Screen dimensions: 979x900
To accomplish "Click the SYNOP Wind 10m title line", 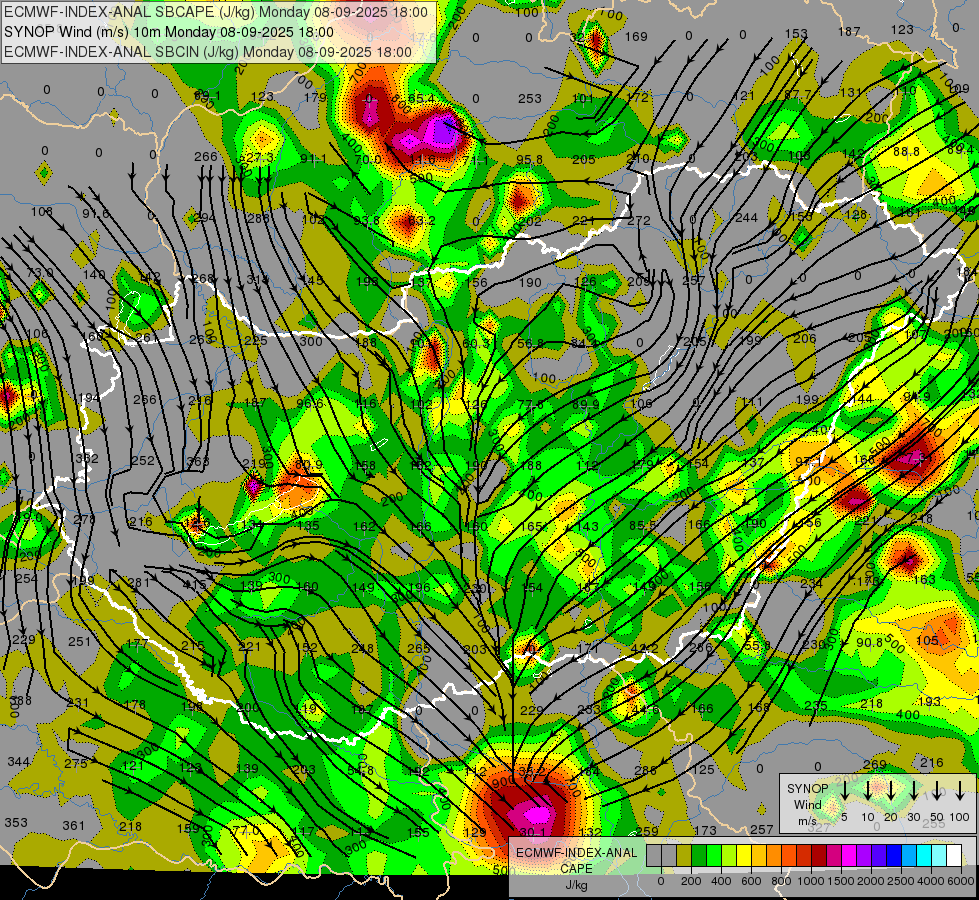I will (169, 32).
